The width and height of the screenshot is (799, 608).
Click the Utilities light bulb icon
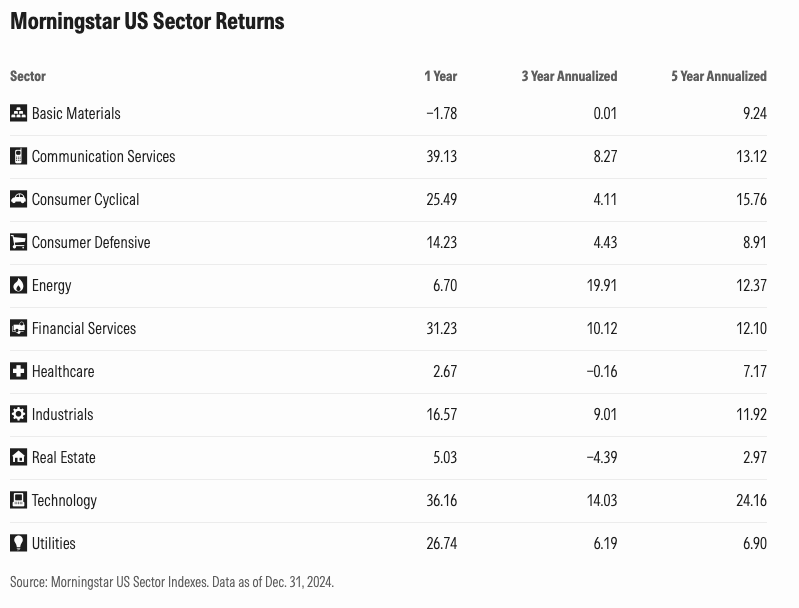pos(18,543)
